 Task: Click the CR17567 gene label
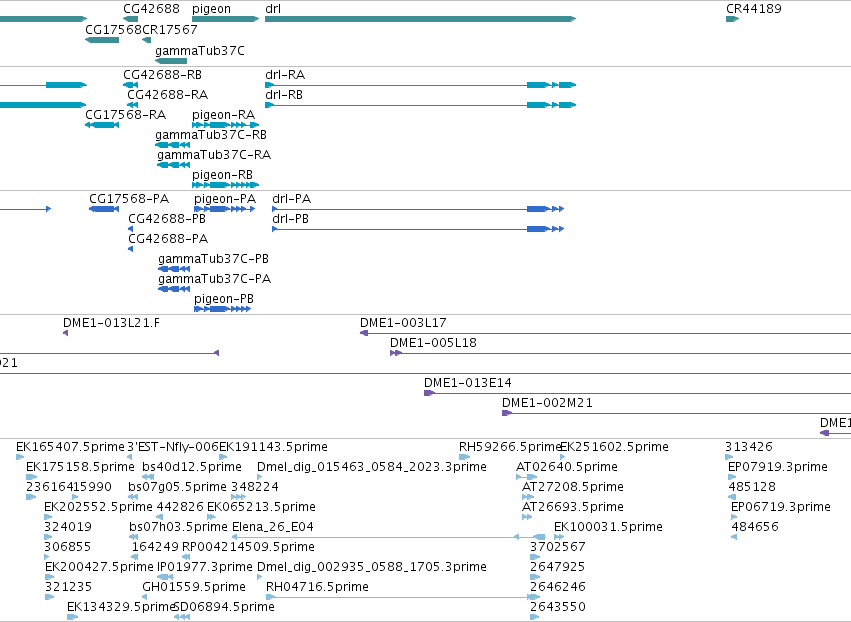click(x=169, y=30)
